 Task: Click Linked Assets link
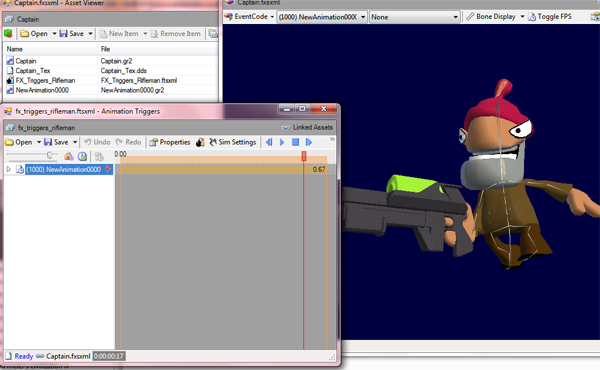click(x=308, y=127)
